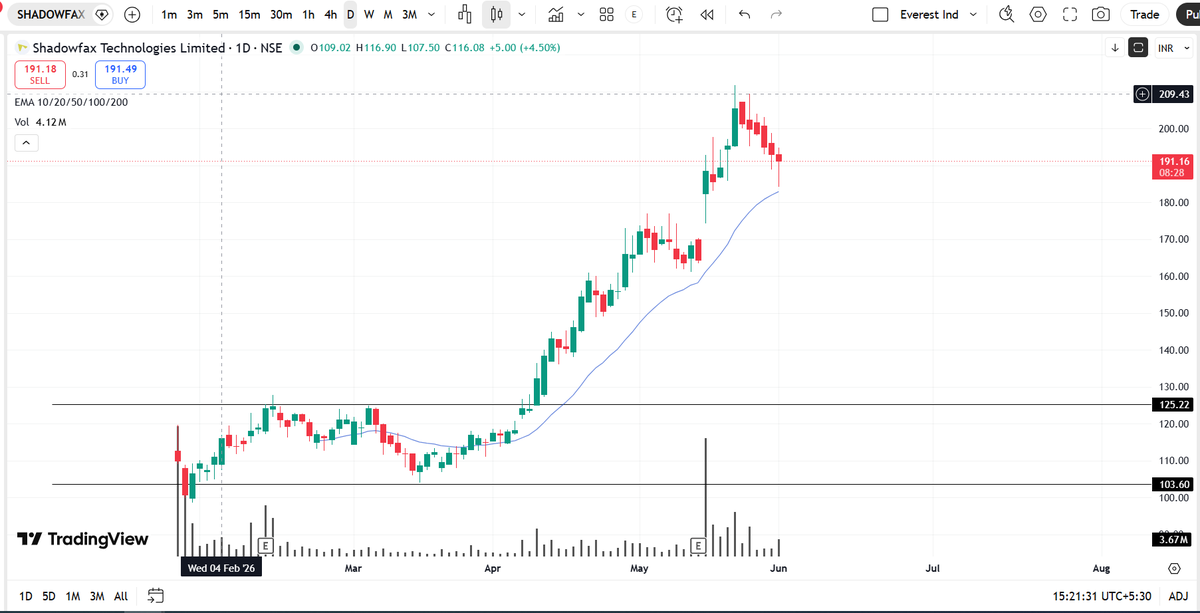This screenshot has height=613, width=1200.
Task: Expand the dropdown arrow beside the Indicators icon
Action: [x=579, y=14]
